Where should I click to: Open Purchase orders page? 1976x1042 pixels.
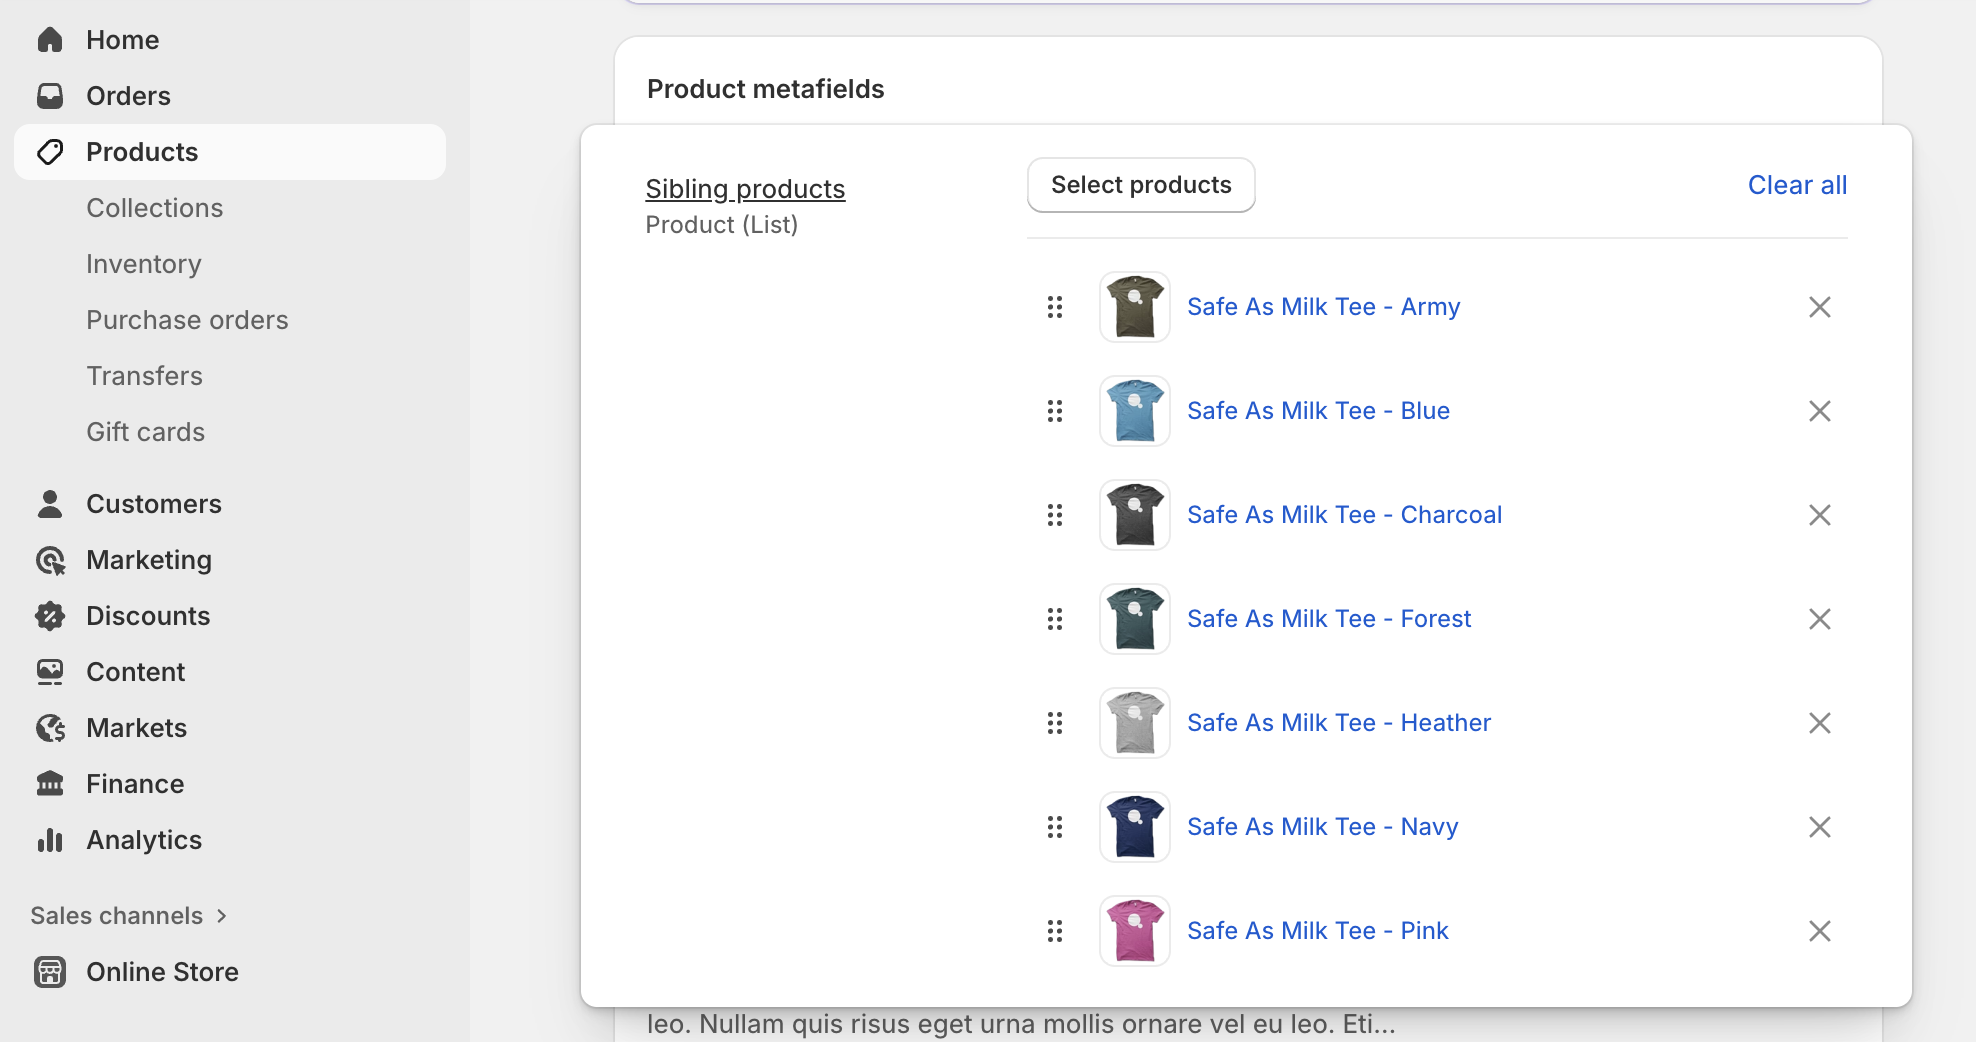tap(187, 320)
